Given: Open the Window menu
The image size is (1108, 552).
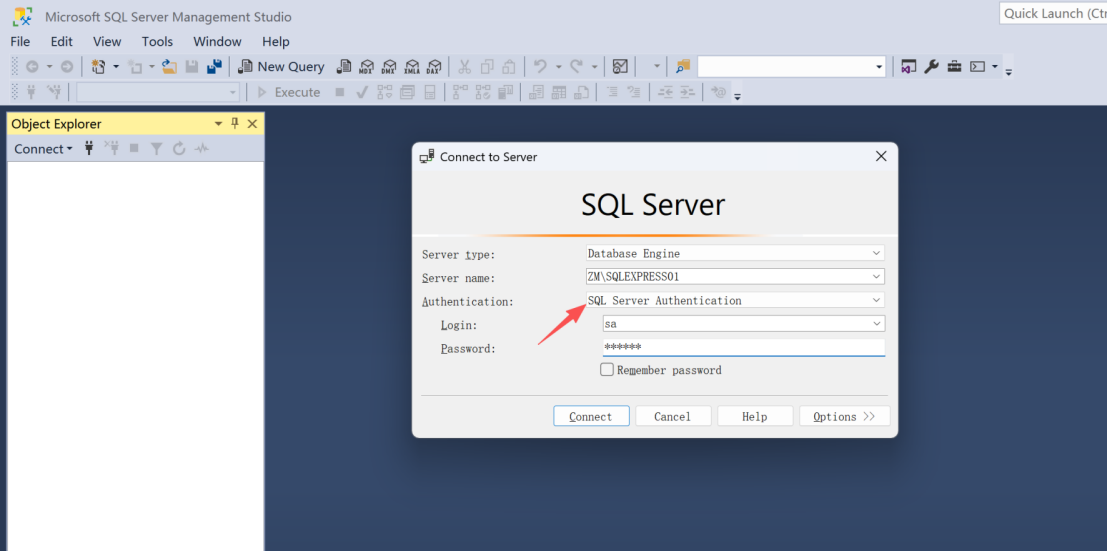Looking at the screenshot, I should (217, 42).
